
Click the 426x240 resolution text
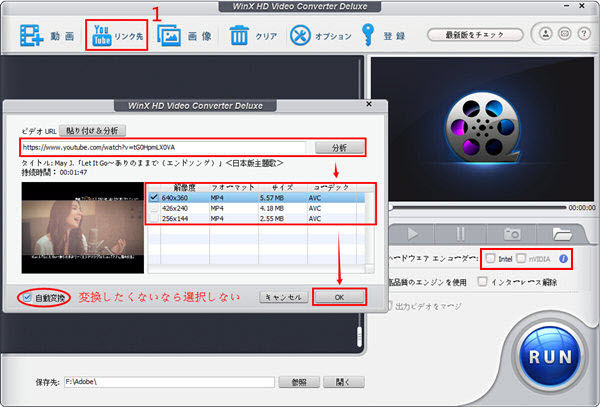pos(174,208)
